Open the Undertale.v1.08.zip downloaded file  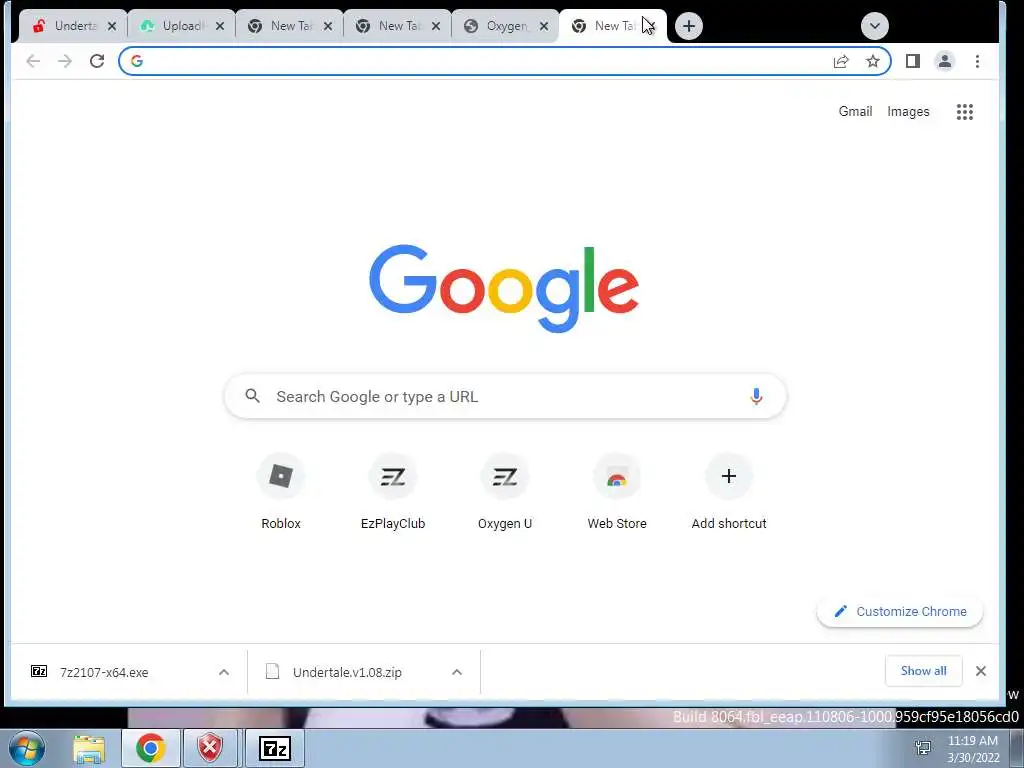coord(347,672)
